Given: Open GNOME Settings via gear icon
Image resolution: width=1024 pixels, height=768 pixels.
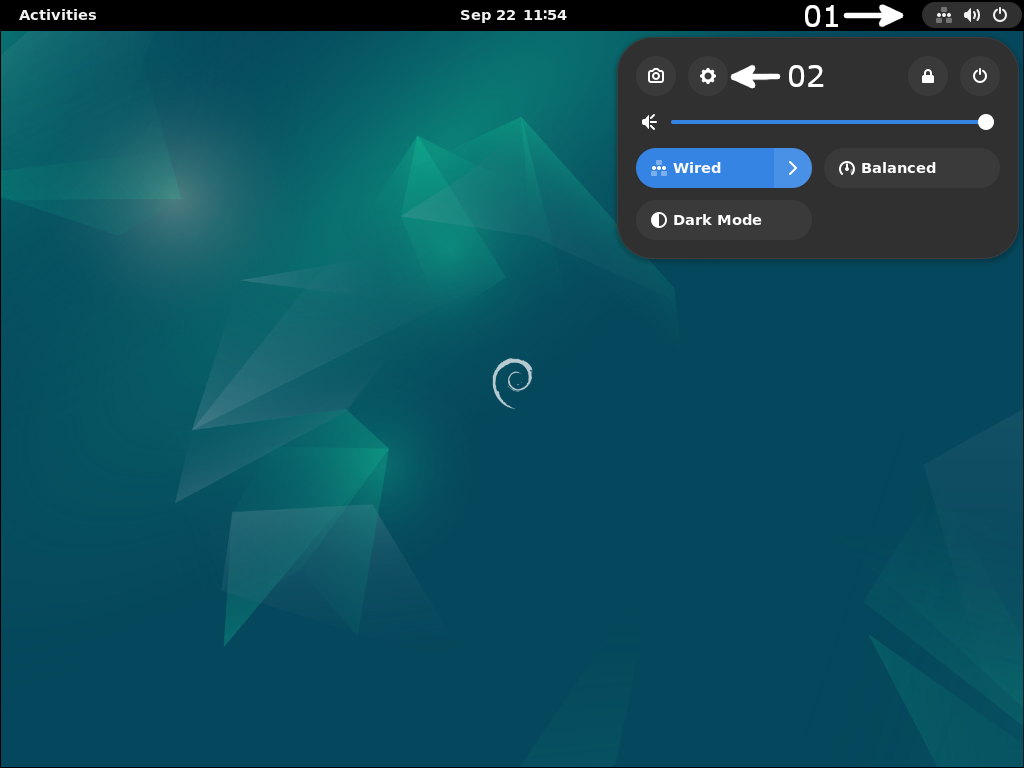Looking at the screenshot, I should [707, 76].
